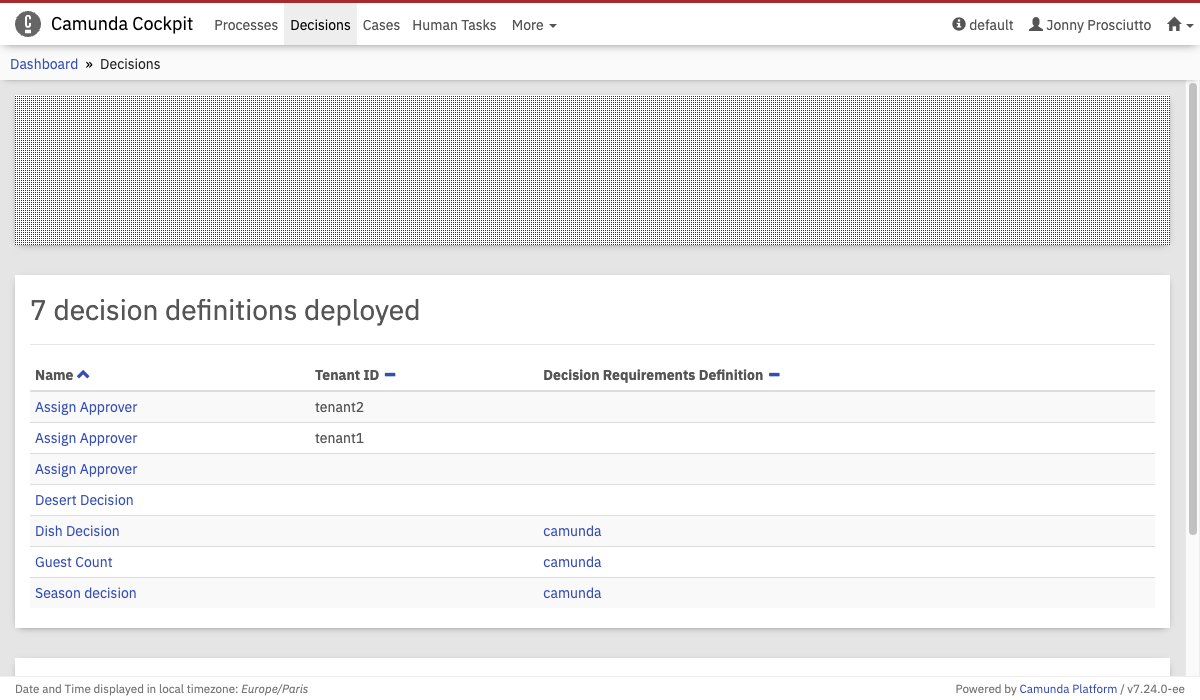Open the Assign Approver decision for tenant2
Viewport: 1200px width, 700px height.
tap(86, 407)
